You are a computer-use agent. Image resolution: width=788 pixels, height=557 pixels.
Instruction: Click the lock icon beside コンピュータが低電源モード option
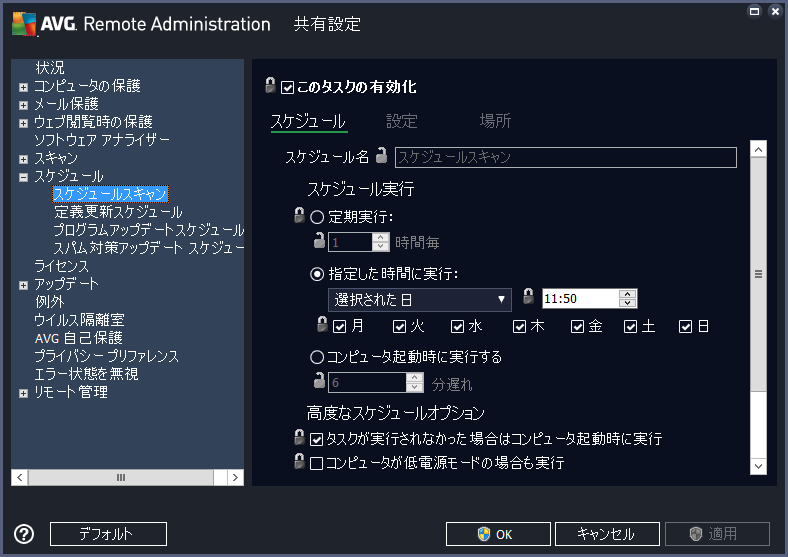(x=300, y=461)
